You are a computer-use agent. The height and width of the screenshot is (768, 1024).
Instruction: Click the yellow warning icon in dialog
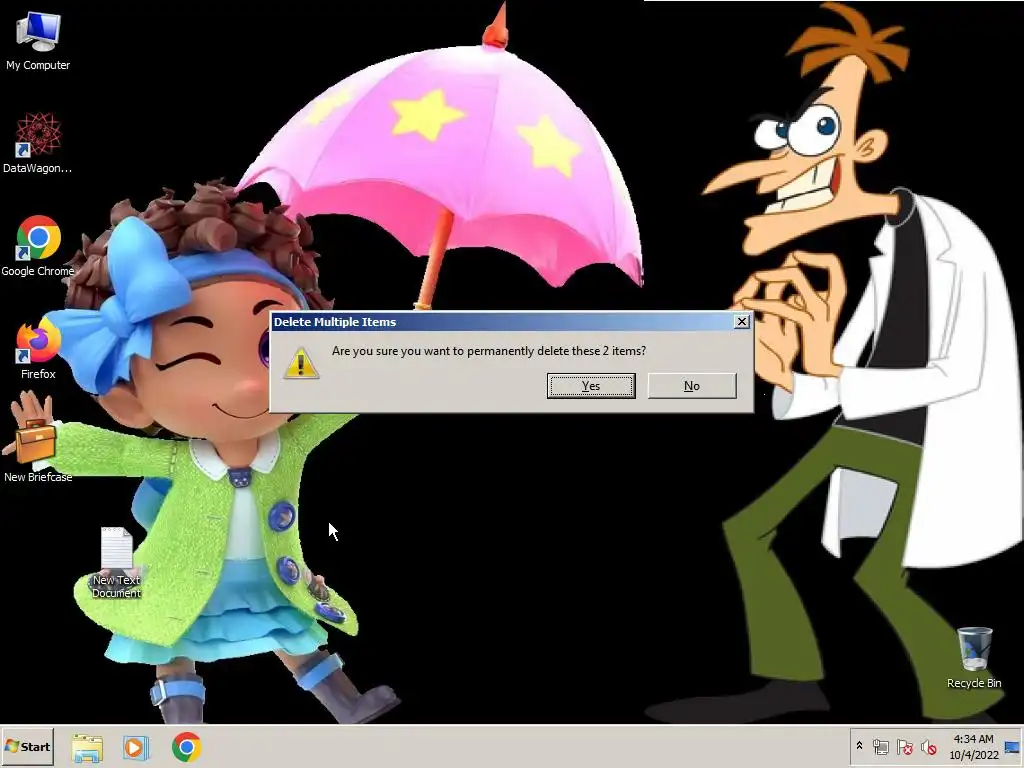301,363
